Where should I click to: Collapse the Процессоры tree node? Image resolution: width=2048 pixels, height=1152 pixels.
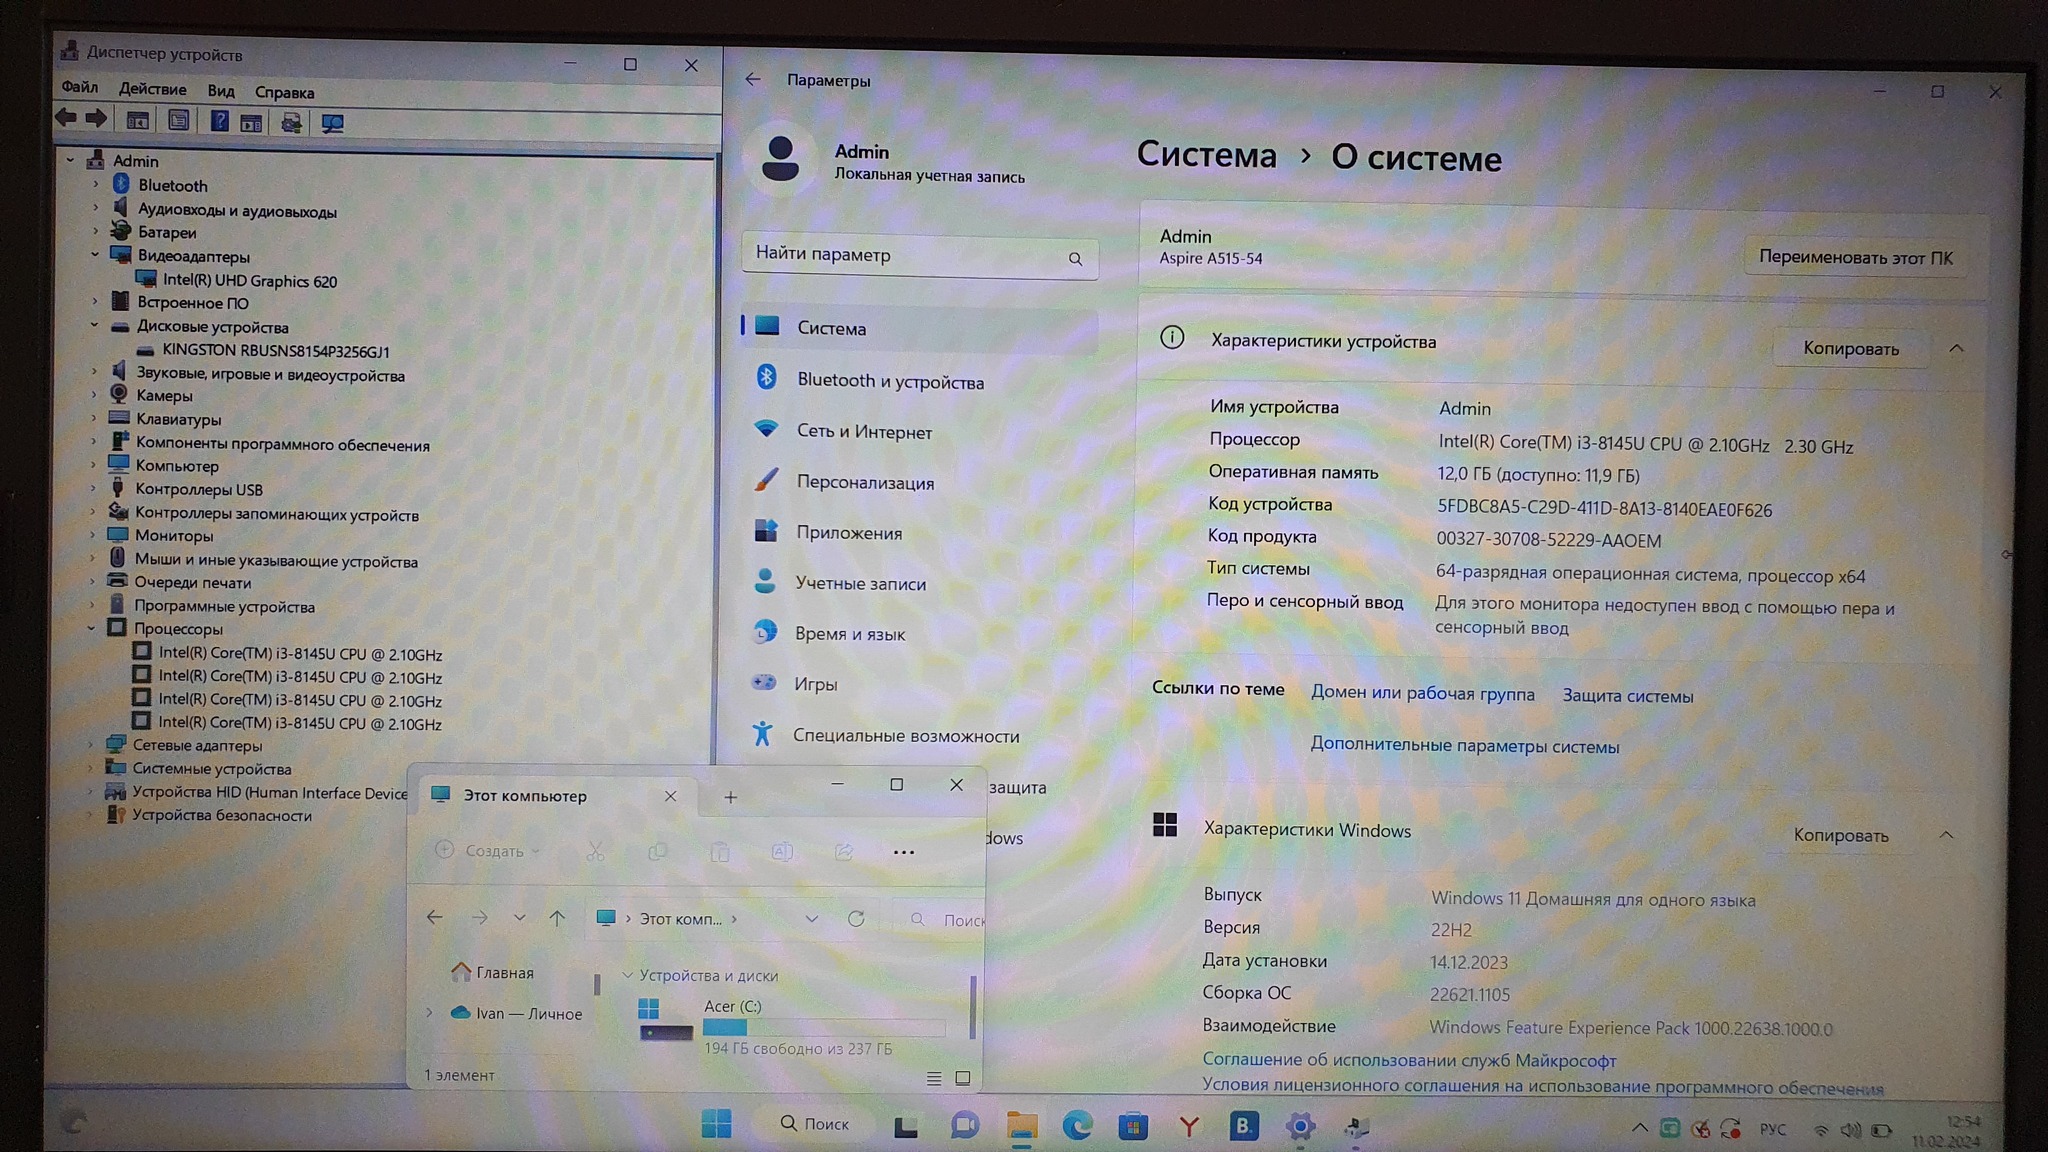92,628
